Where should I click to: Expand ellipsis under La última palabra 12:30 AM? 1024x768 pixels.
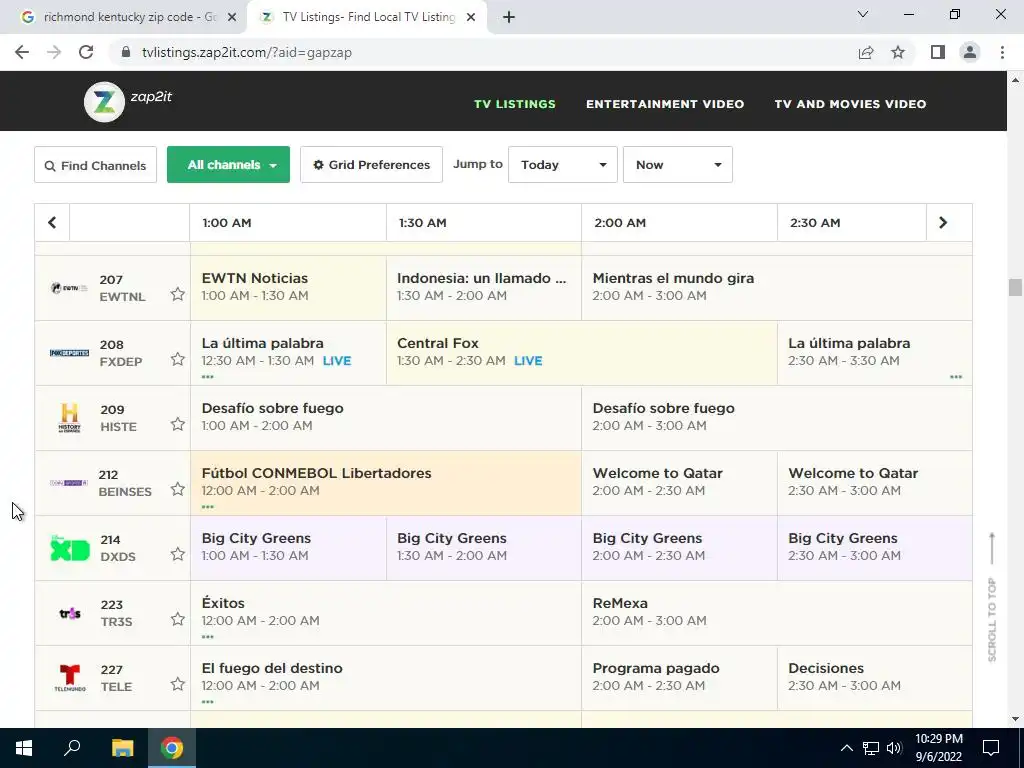208,377
